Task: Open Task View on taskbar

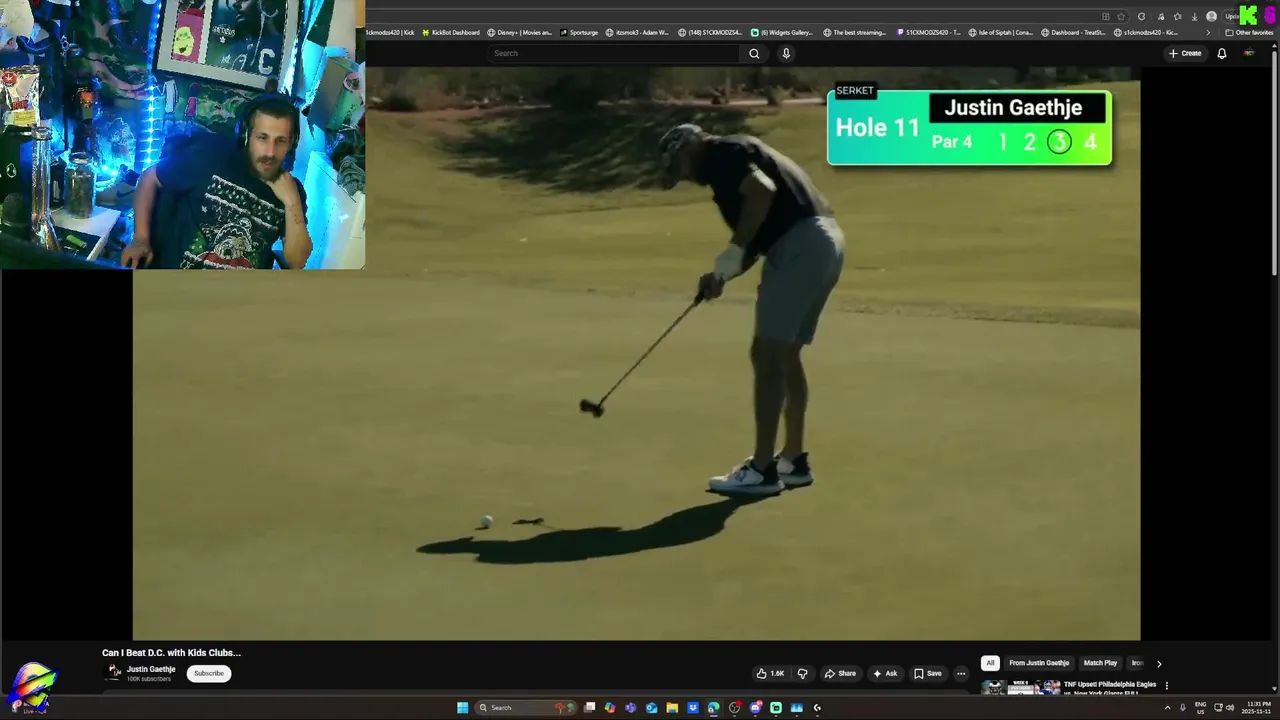Action: pyautogui.click(x=589, y=707)
